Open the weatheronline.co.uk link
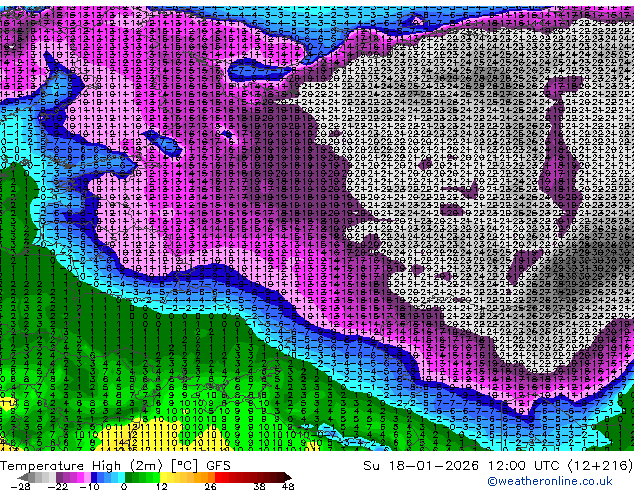 coord(550,481)
